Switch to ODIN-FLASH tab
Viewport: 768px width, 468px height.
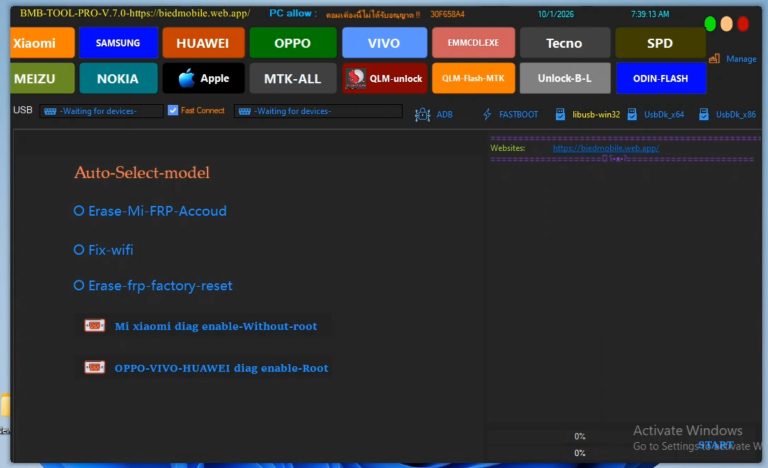pyautogui.click(x=660, y=78)
